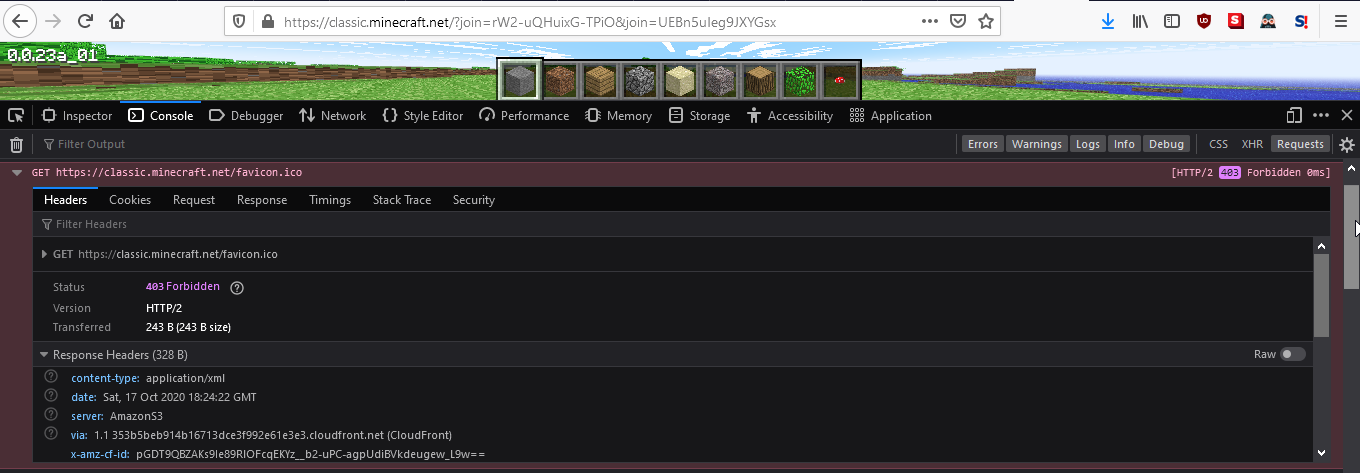Open console settings gear icon
1360x473 pixels.
pyautogui.click(x=1347, y=144)
